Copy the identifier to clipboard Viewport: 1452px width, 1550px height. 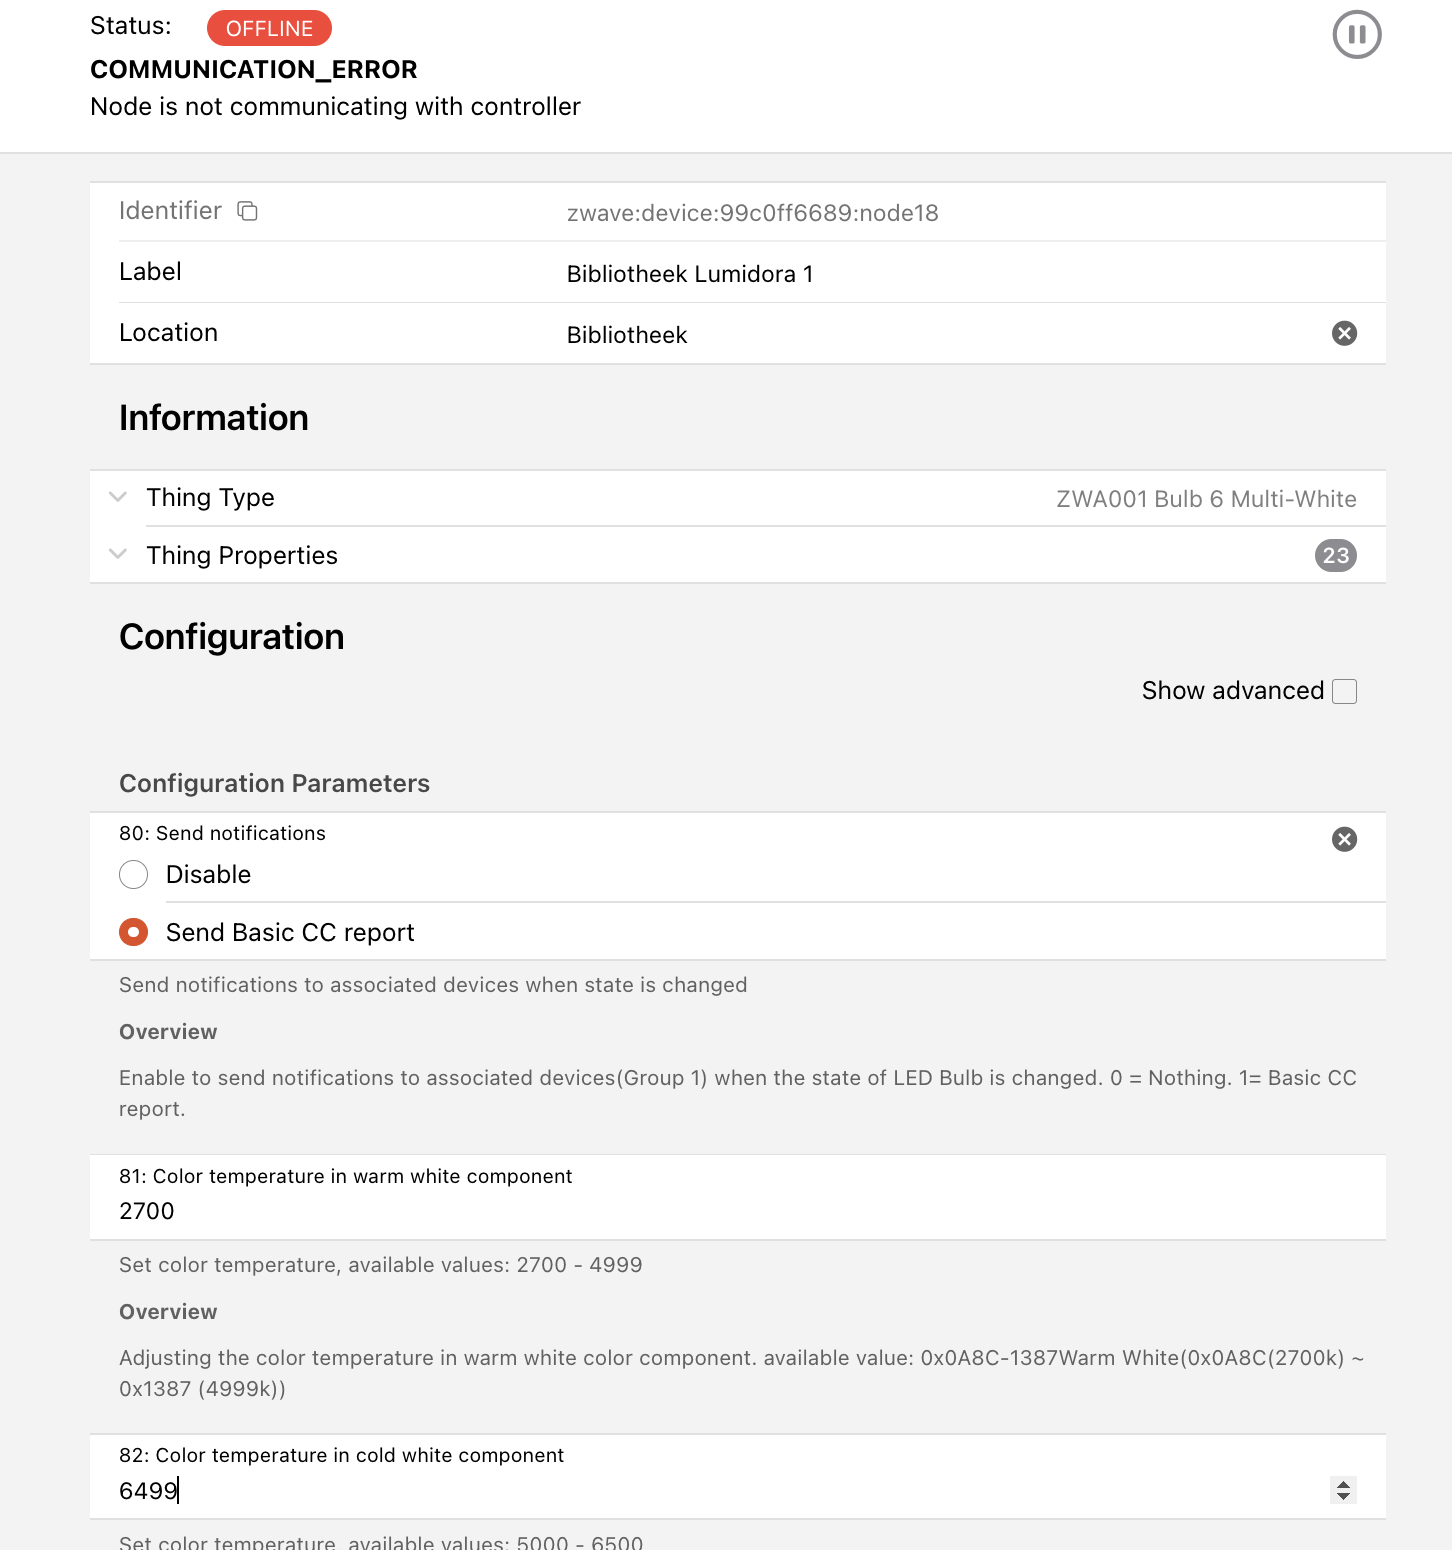click(x=247, y=211)
